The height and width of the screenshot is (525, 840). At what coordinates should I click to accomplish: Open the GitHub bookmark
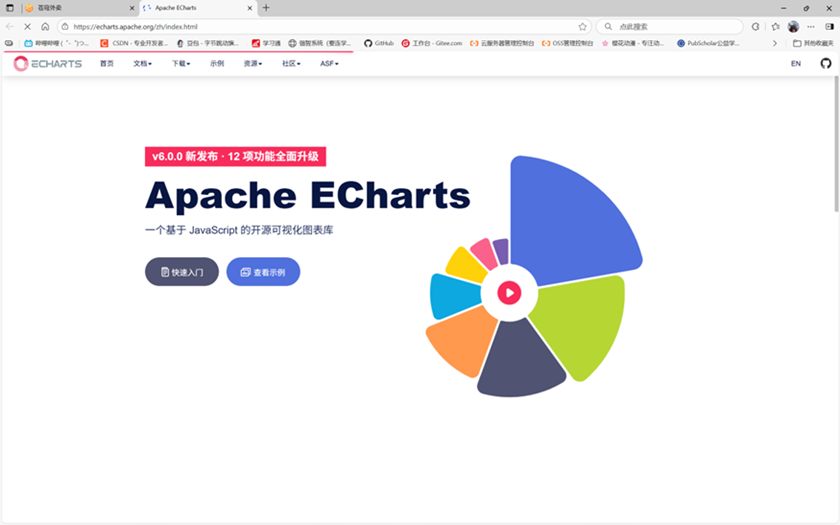[x=379, y=43]
